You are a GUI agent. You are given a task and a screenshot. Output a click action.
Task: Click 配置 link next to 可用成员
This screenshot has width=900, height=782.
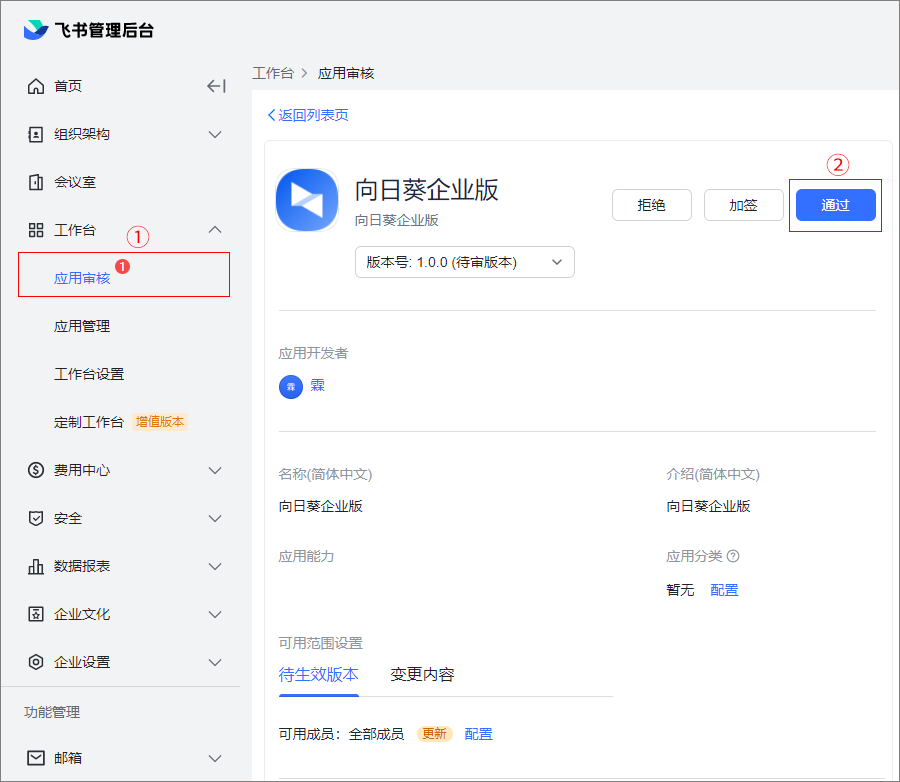479,734
